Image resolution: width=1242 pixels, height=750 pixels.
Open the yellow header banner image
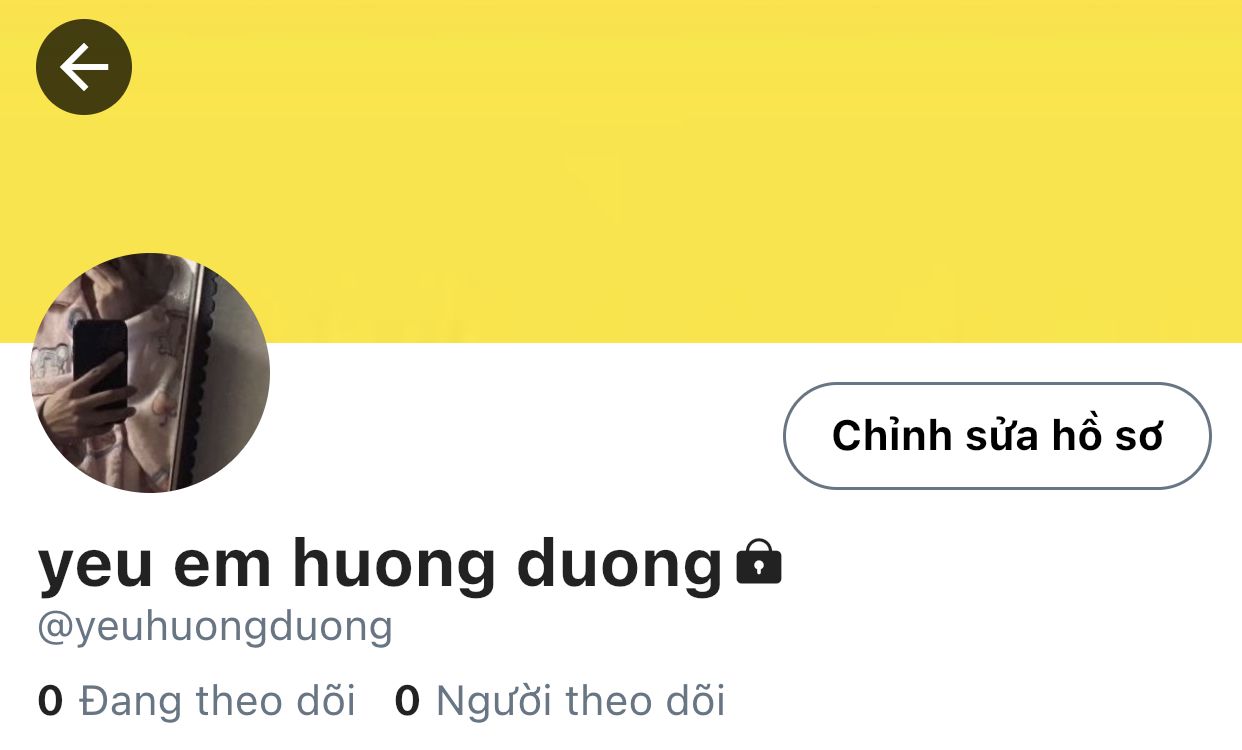(621, 171)
